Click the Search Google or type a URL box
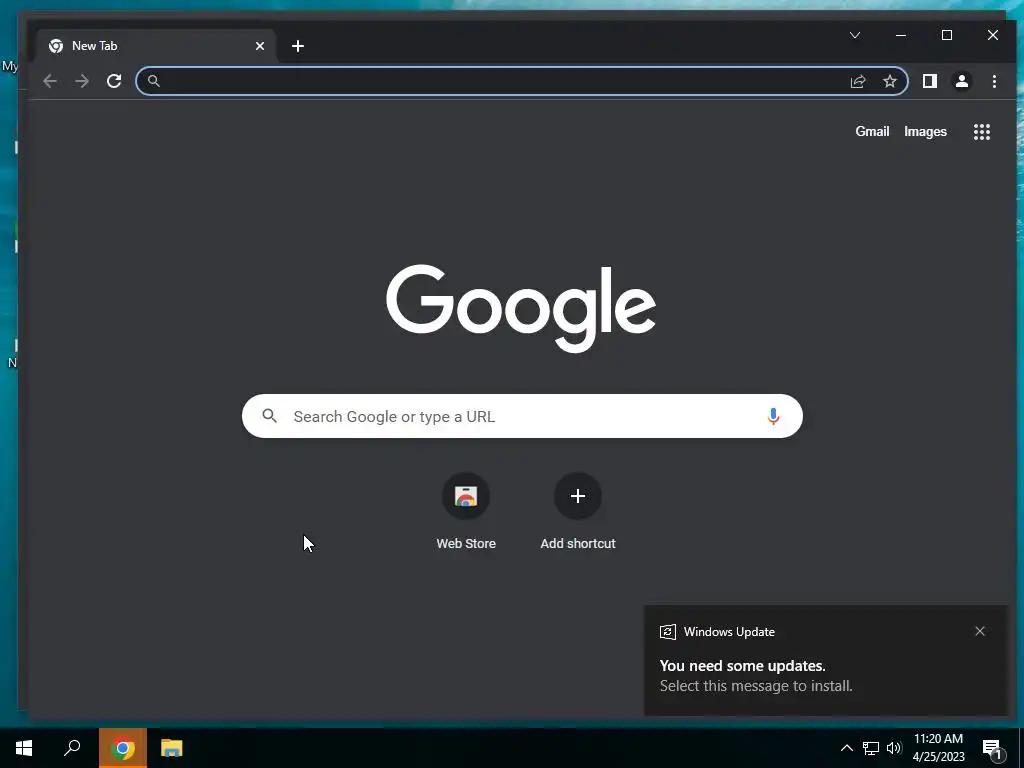 (x=522, y=416)
